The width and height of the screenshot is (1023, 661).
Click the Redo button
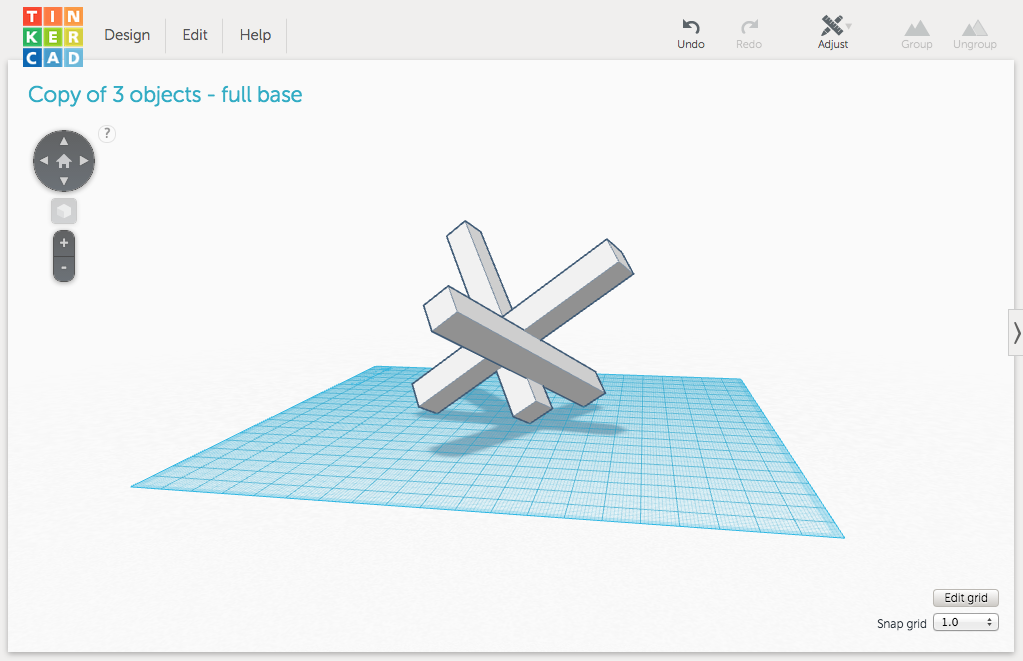[x=749, y=34]
